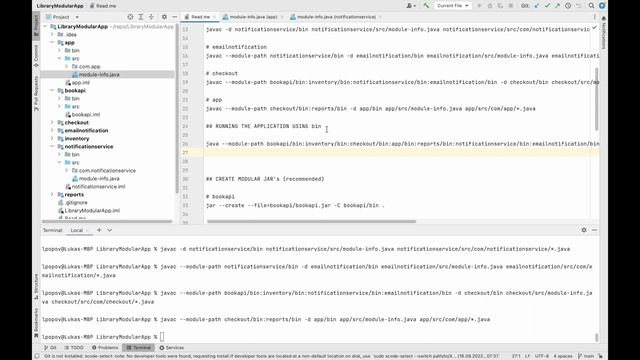Open Terminal panel settings gear
This screenshot has height=360, width=640.
[584, 230]
